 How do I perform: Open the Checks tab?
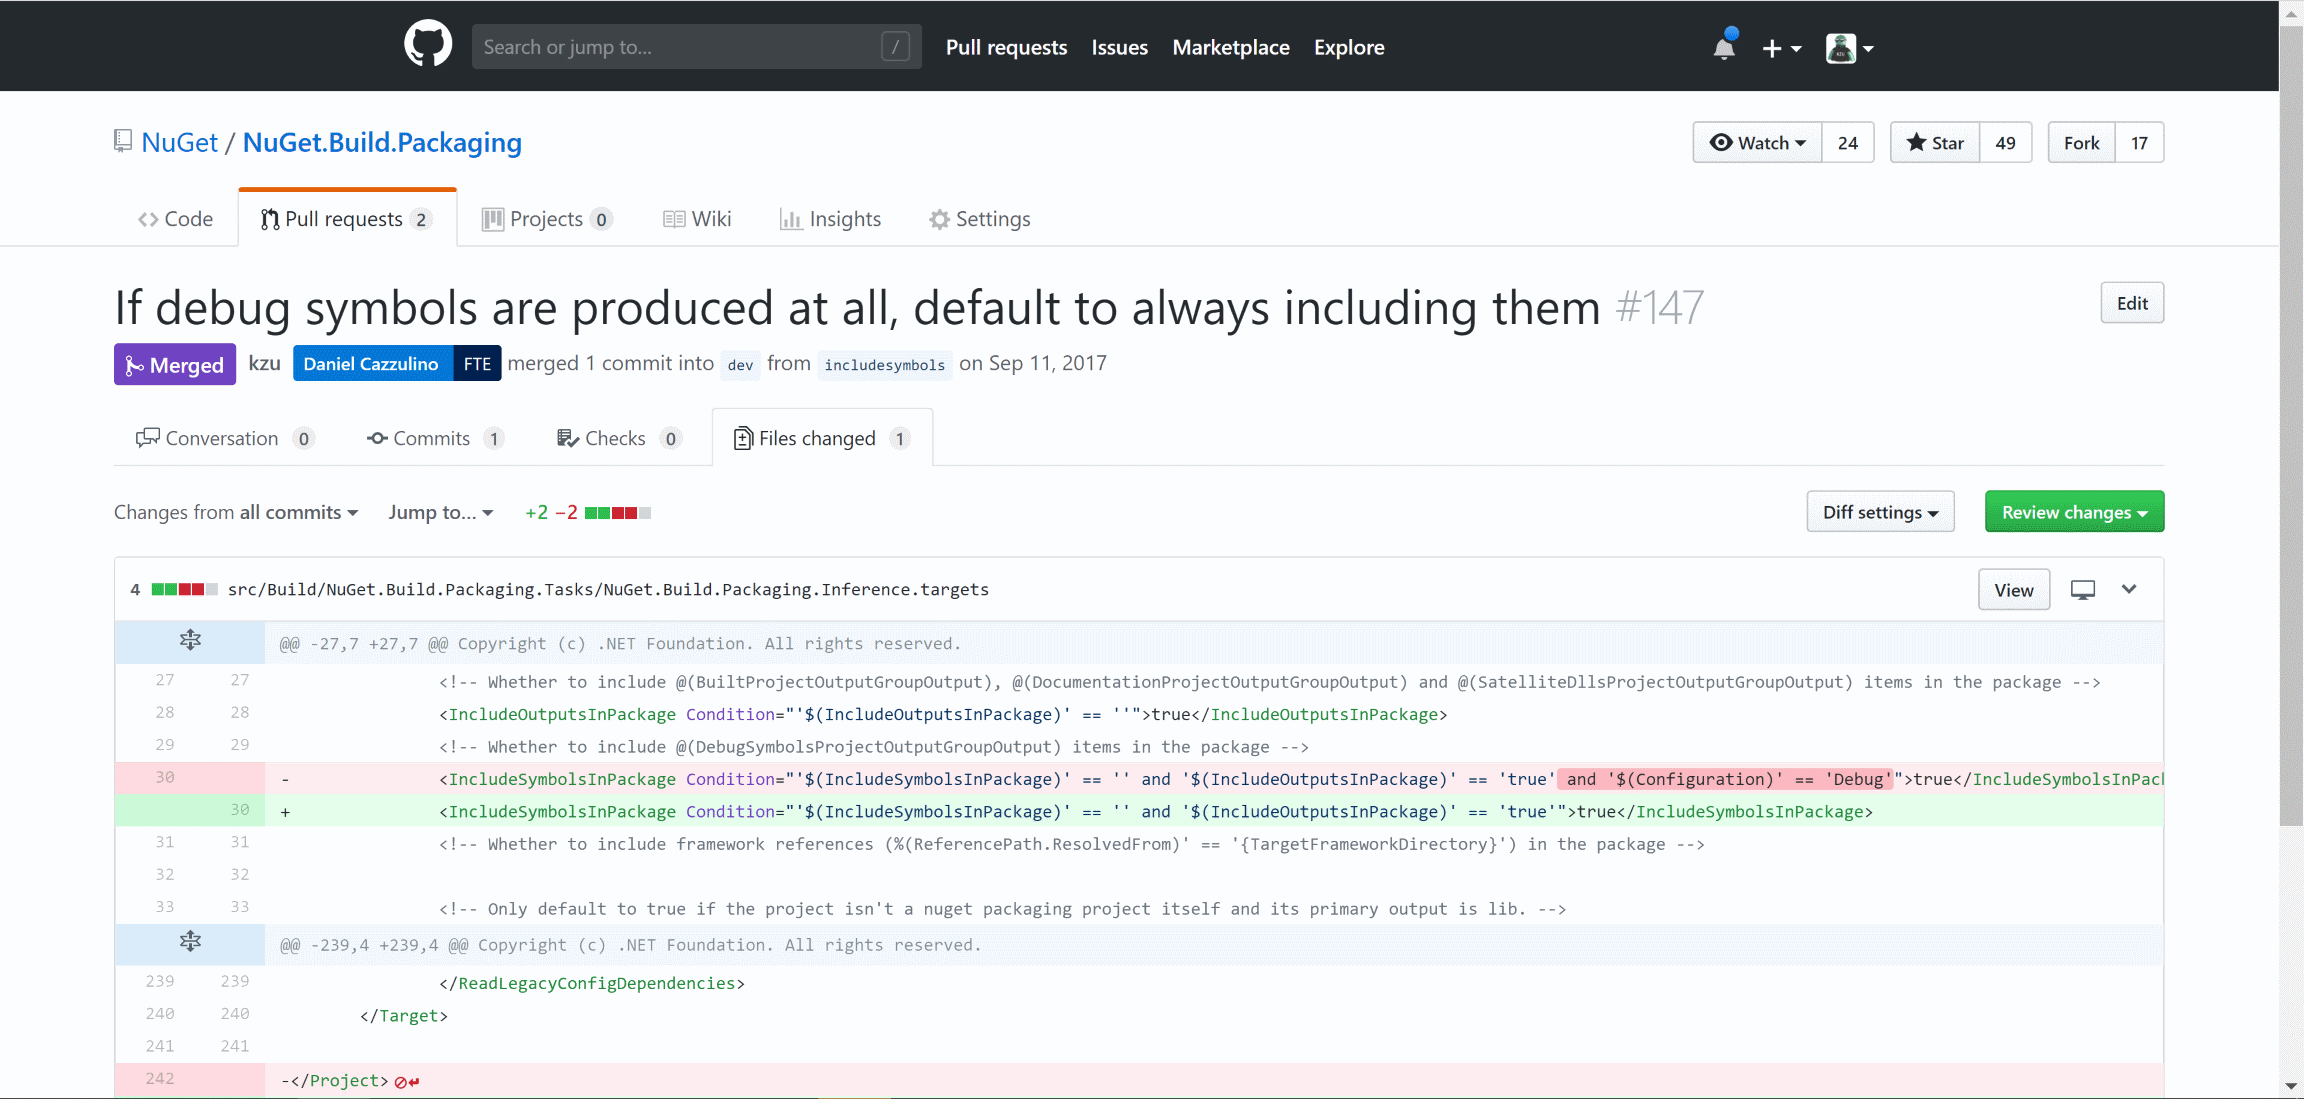pos(619,438)
